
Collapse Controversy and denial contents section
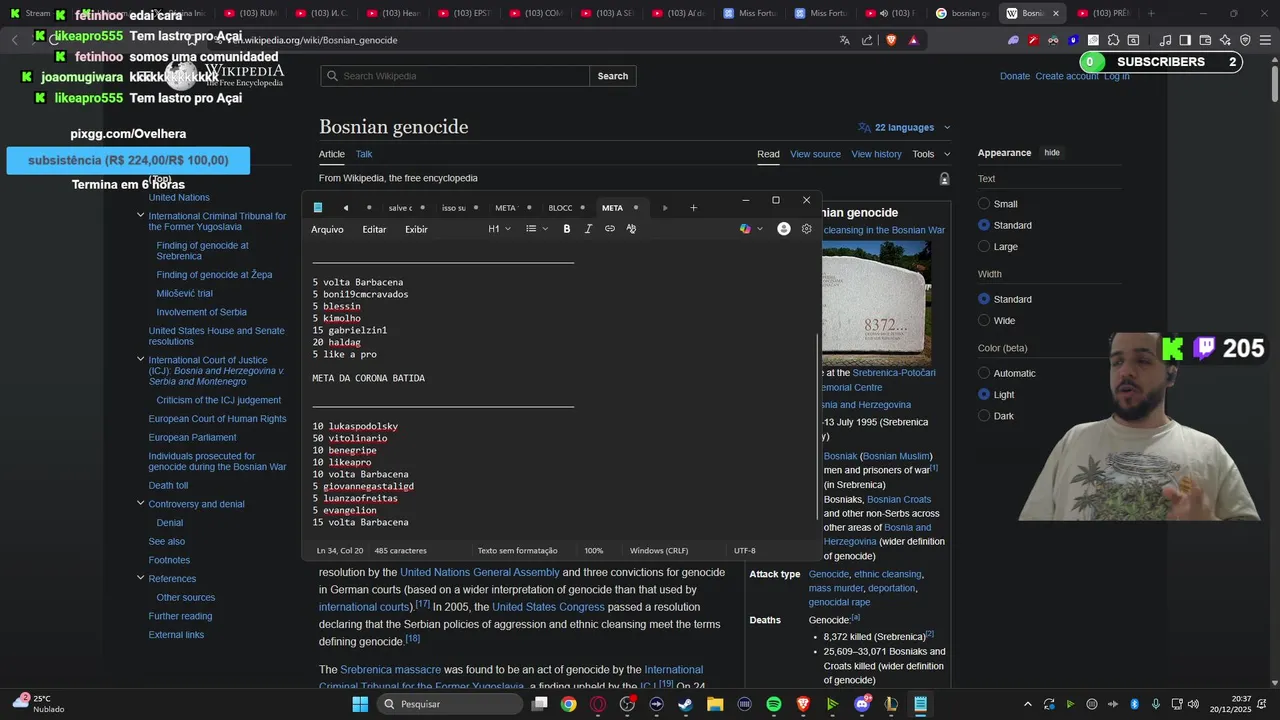point(140,504)
